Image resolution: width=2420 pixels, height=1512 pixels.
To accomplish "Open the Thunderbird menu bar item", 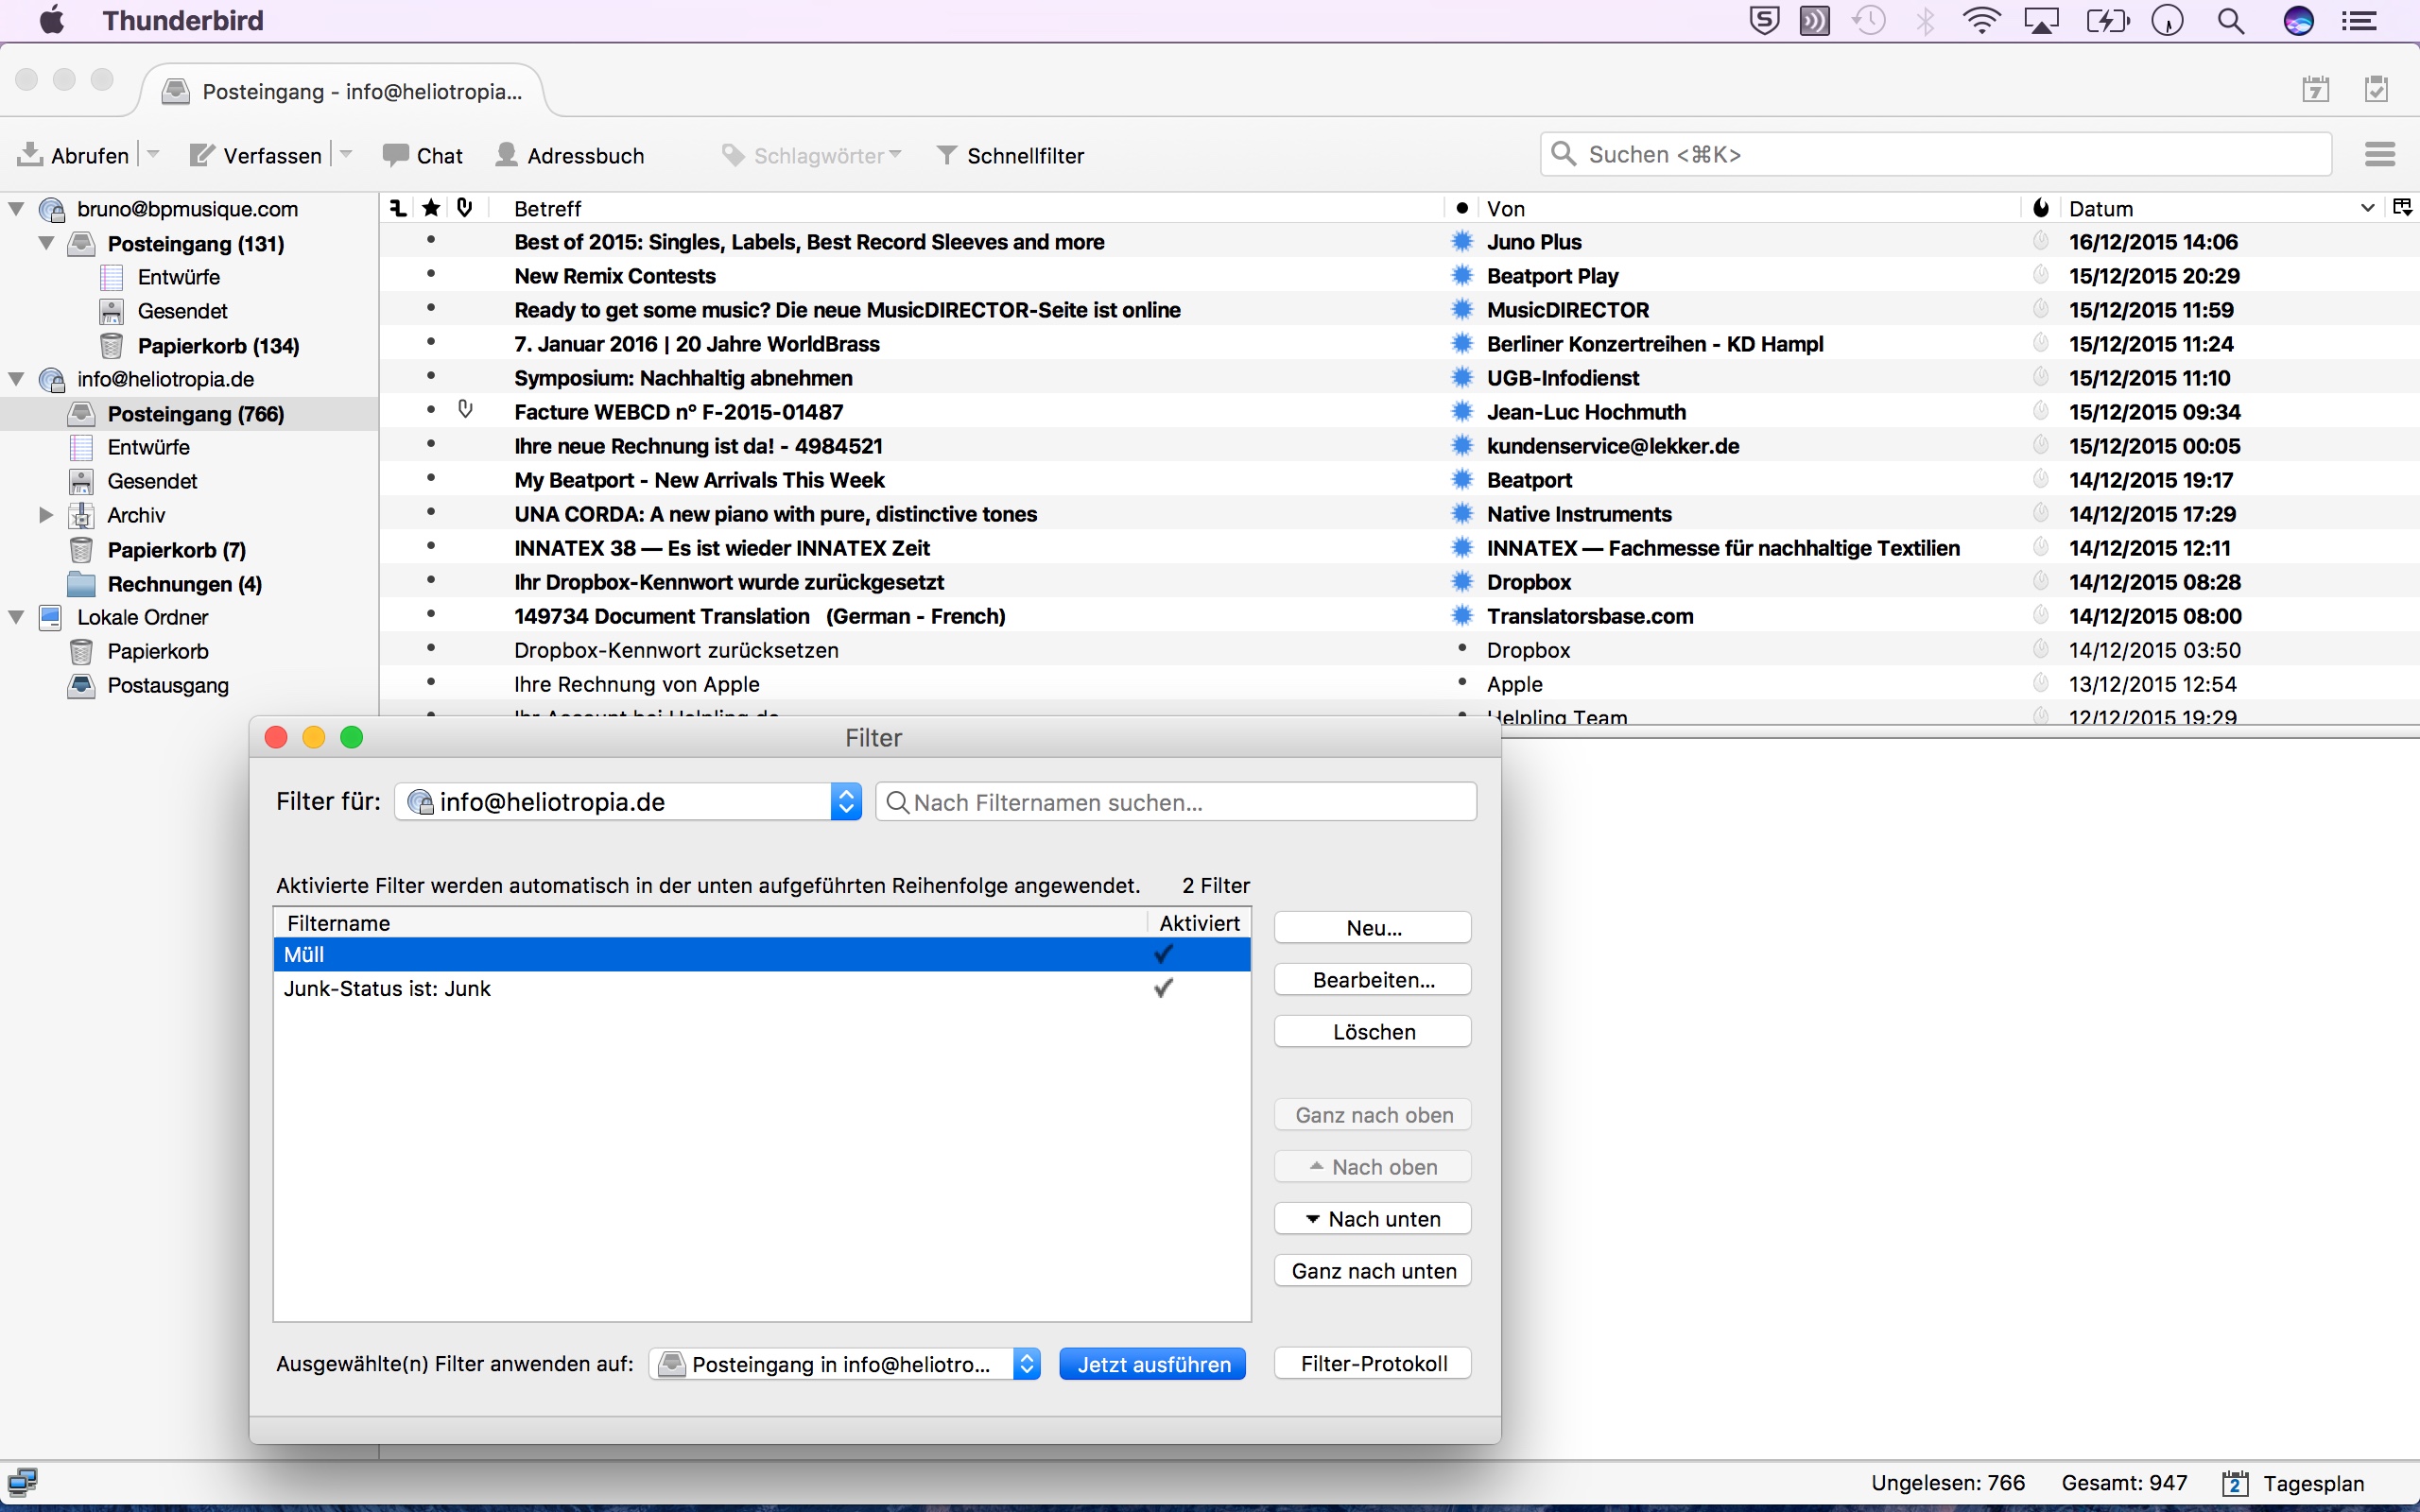I will pyautogui.click(x=183, y=20).
